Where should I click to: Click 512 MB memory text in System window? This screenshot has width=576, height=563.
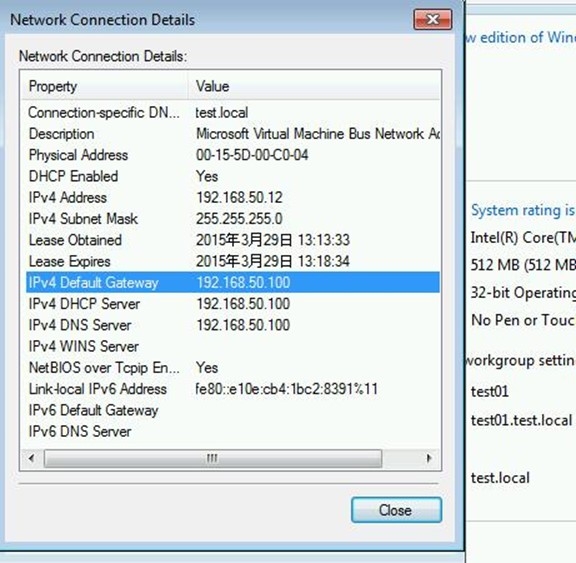[x=523, y=265]
